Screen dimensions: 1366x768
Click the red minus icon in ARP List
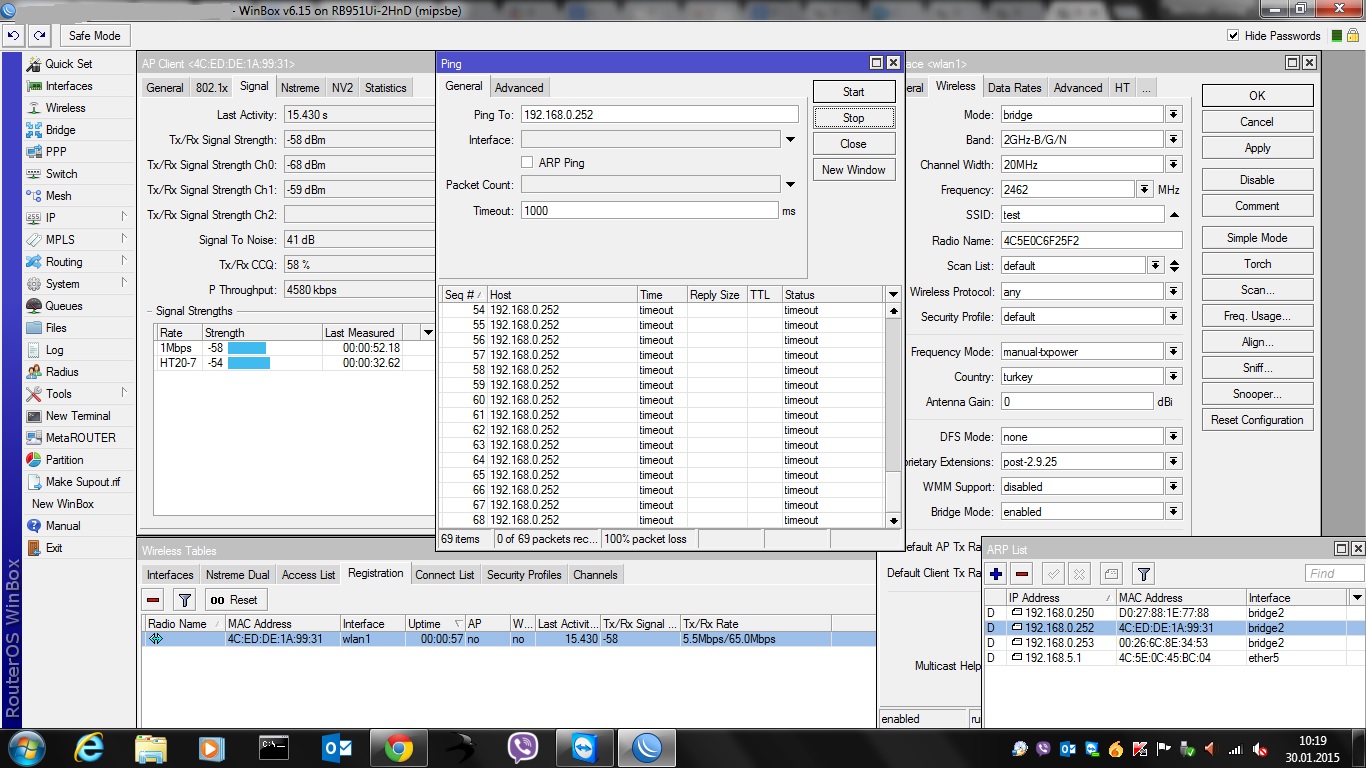tap(1022, 574)
